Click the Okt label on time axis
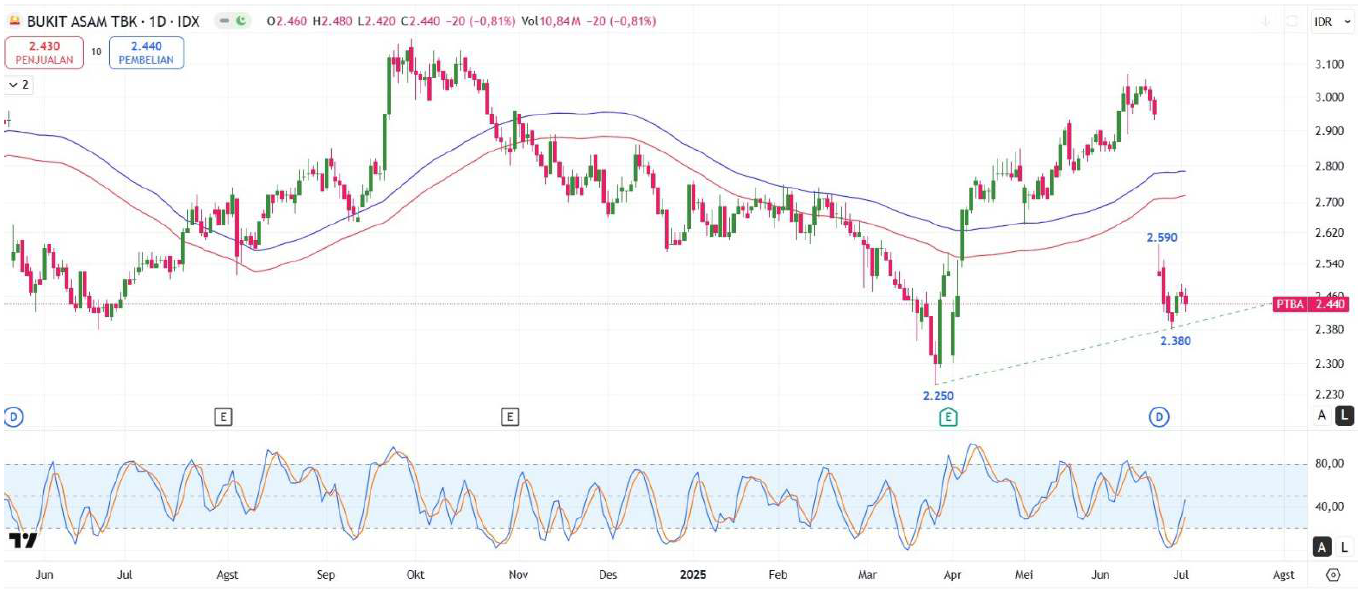1364x597 pixels. pos(418,575)
